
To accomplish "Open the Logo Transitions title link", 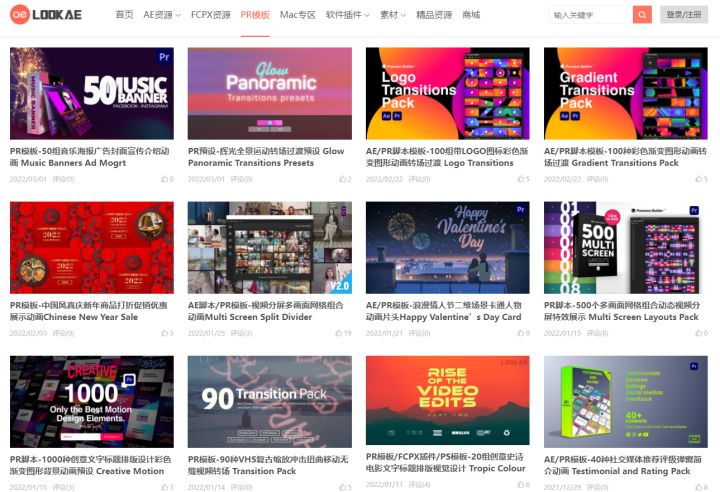I will pyautogui.click(x=447, y=157).
